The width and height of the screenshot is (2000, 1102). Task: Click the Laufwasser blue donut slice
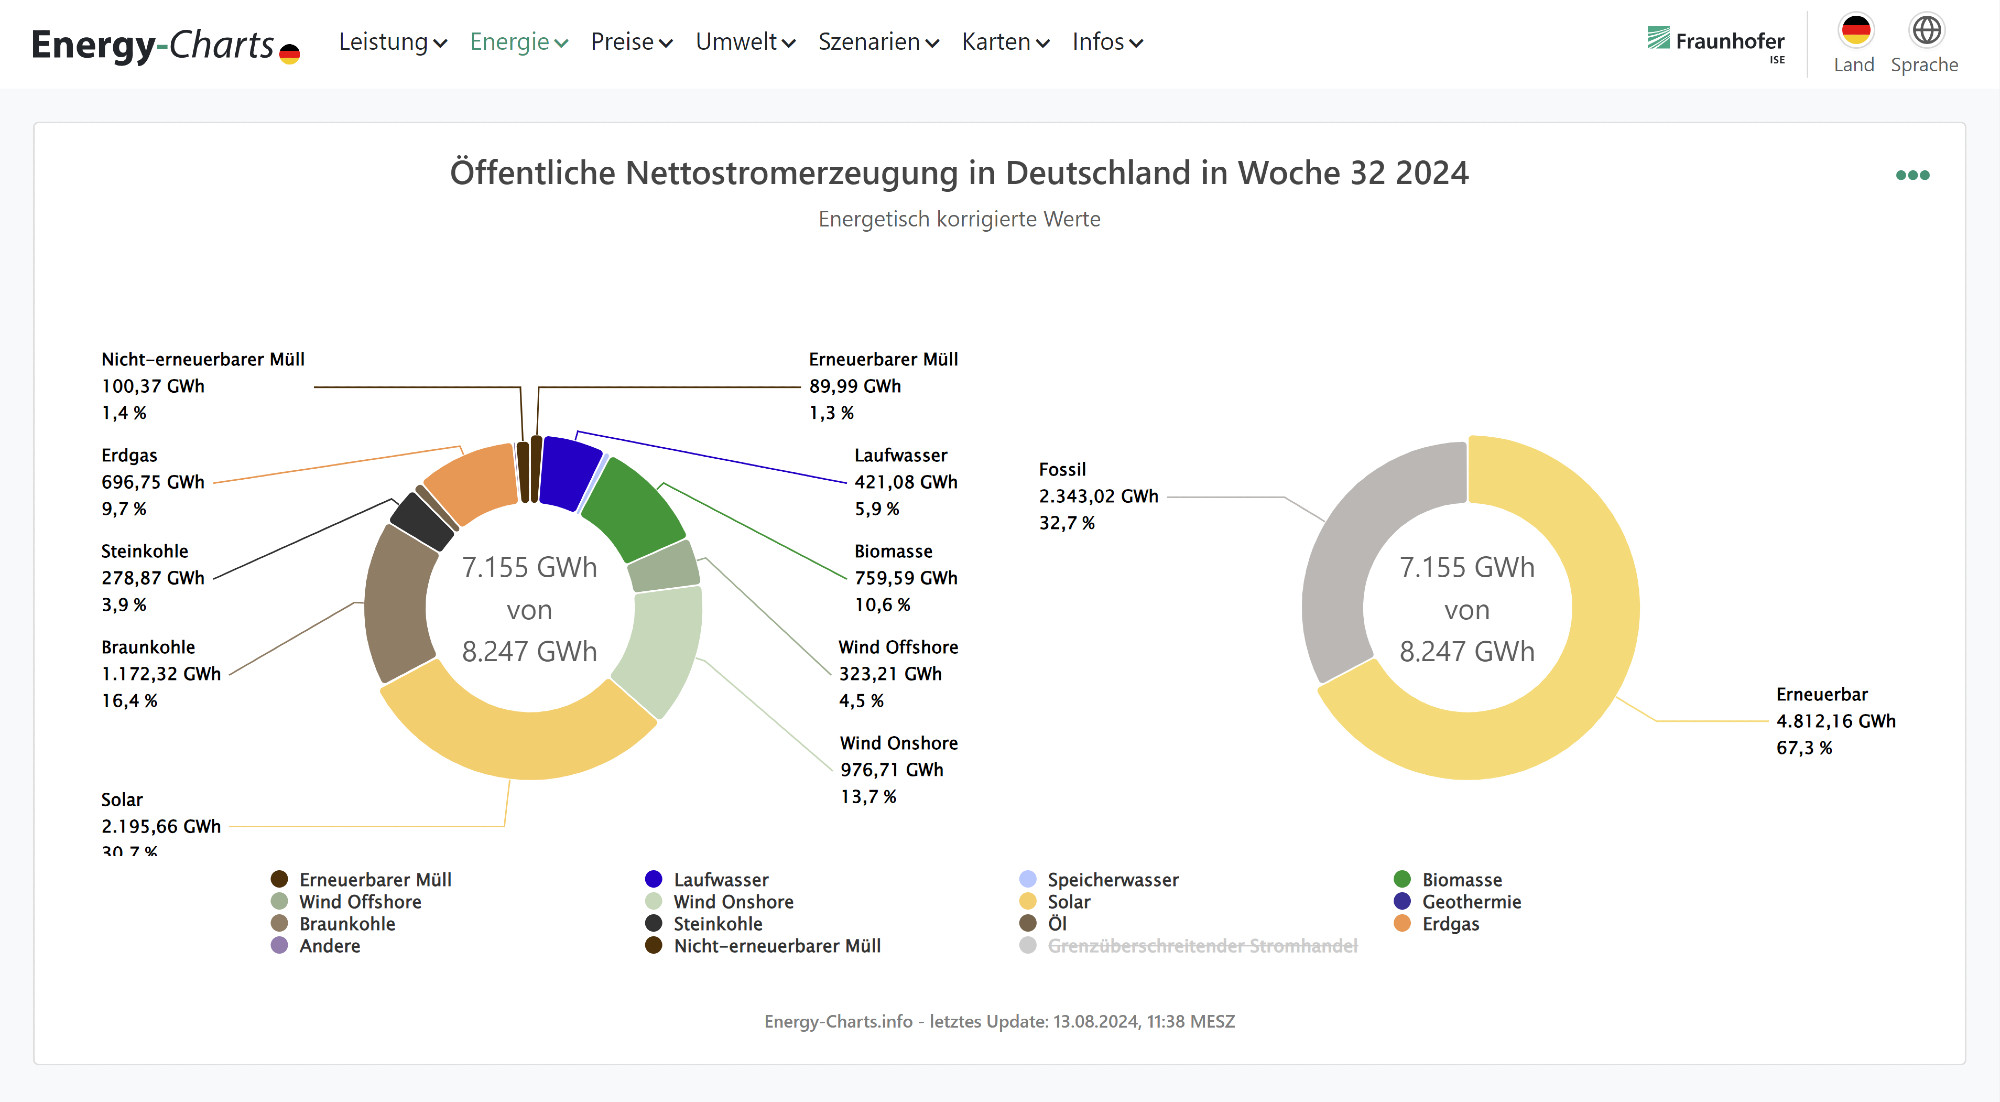point(569,473)
